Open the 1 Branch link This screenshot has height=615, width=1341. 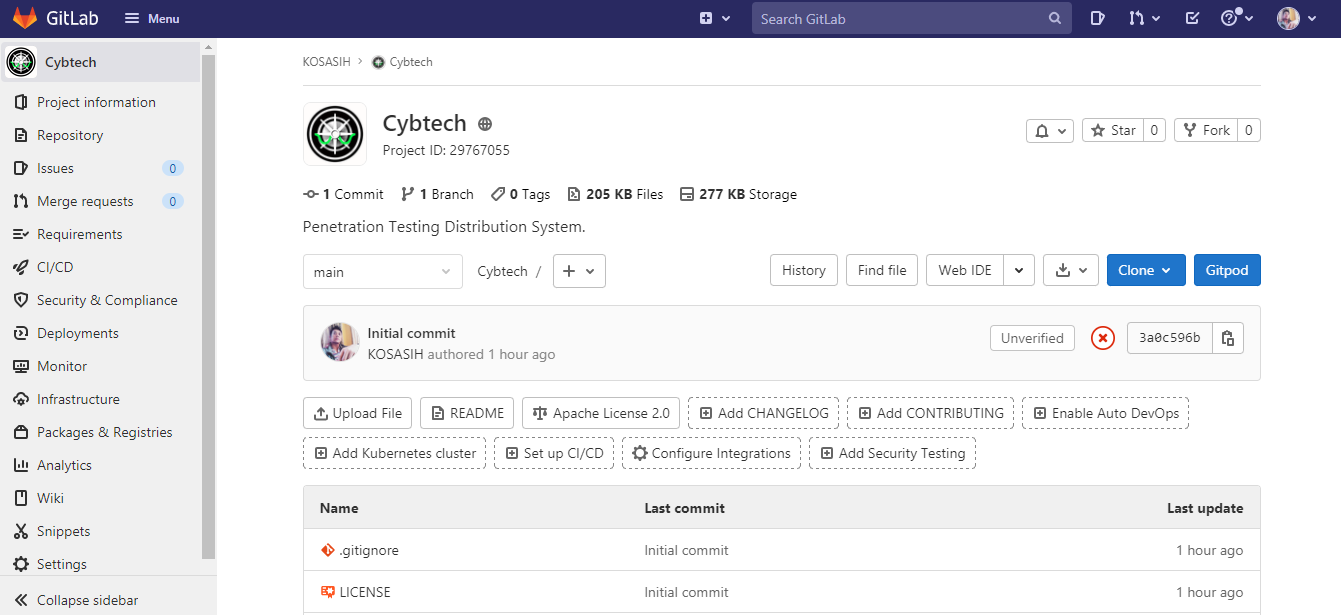(x=437, y=194)
